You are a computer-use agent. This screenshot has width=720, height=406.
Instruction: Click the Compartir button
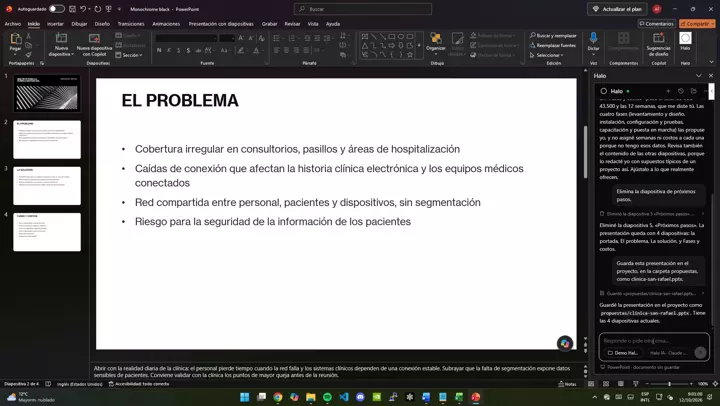pyautogui.click(x=697, y=24)
